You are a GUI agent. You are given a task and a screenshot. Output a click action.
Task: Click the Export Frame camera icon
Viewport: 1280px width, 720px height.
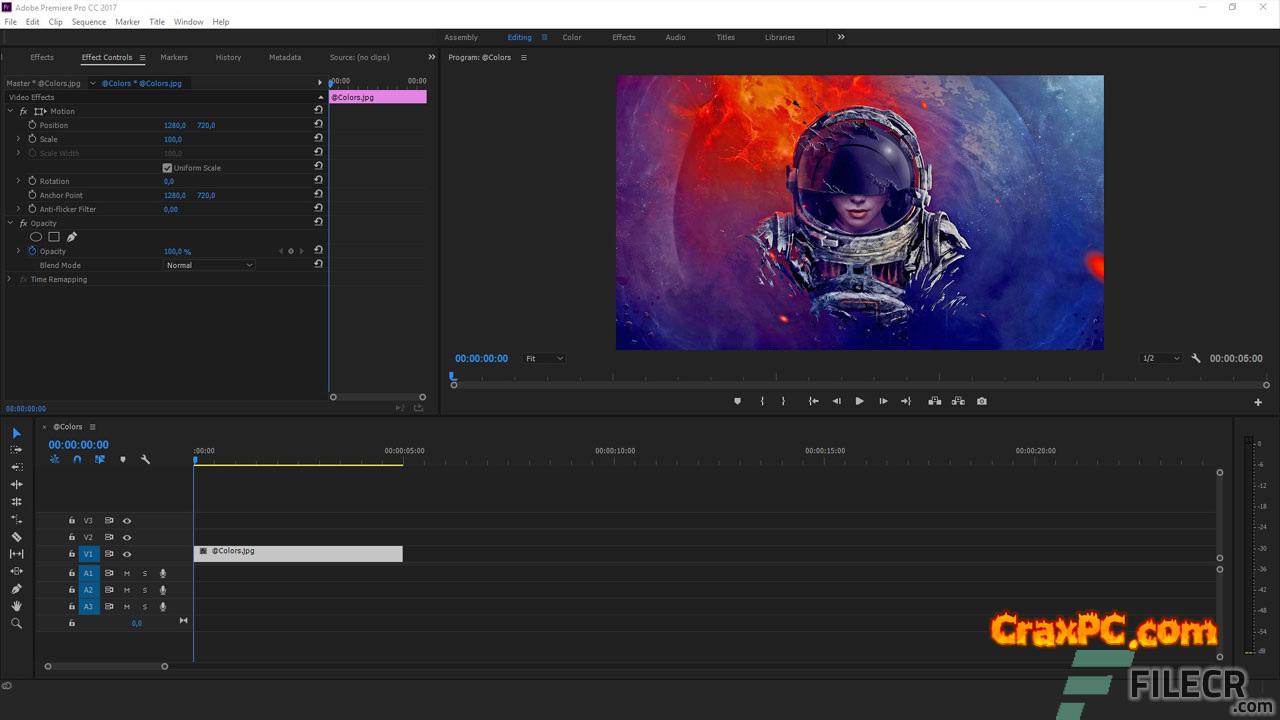981,401
